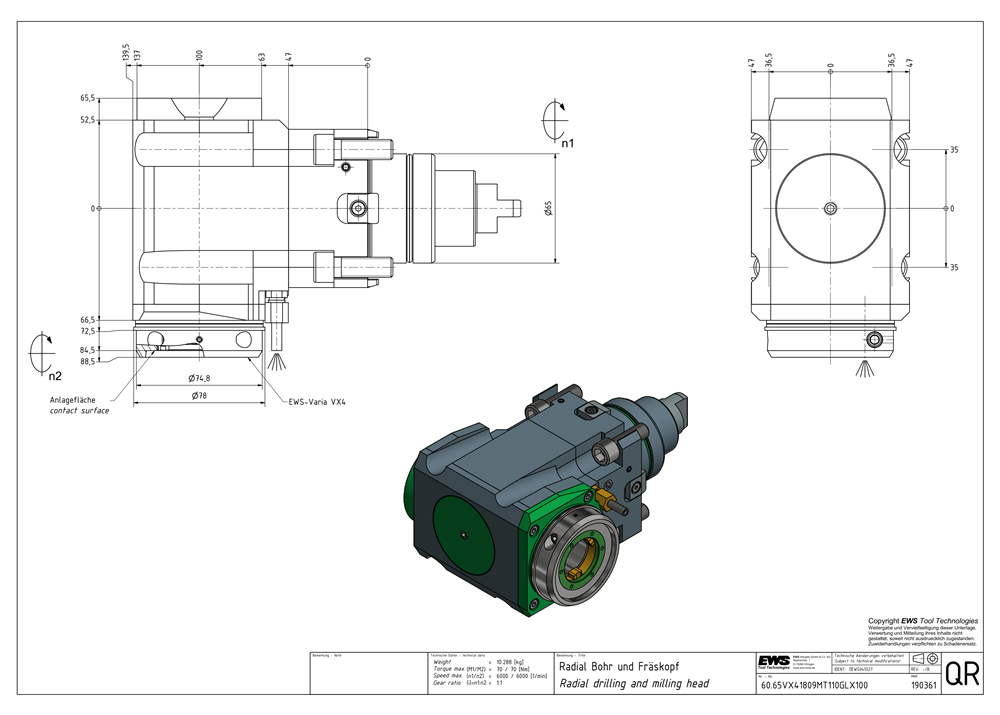Click Subject to technical modifications note
1000x715 pixels.
pos(869,661)
